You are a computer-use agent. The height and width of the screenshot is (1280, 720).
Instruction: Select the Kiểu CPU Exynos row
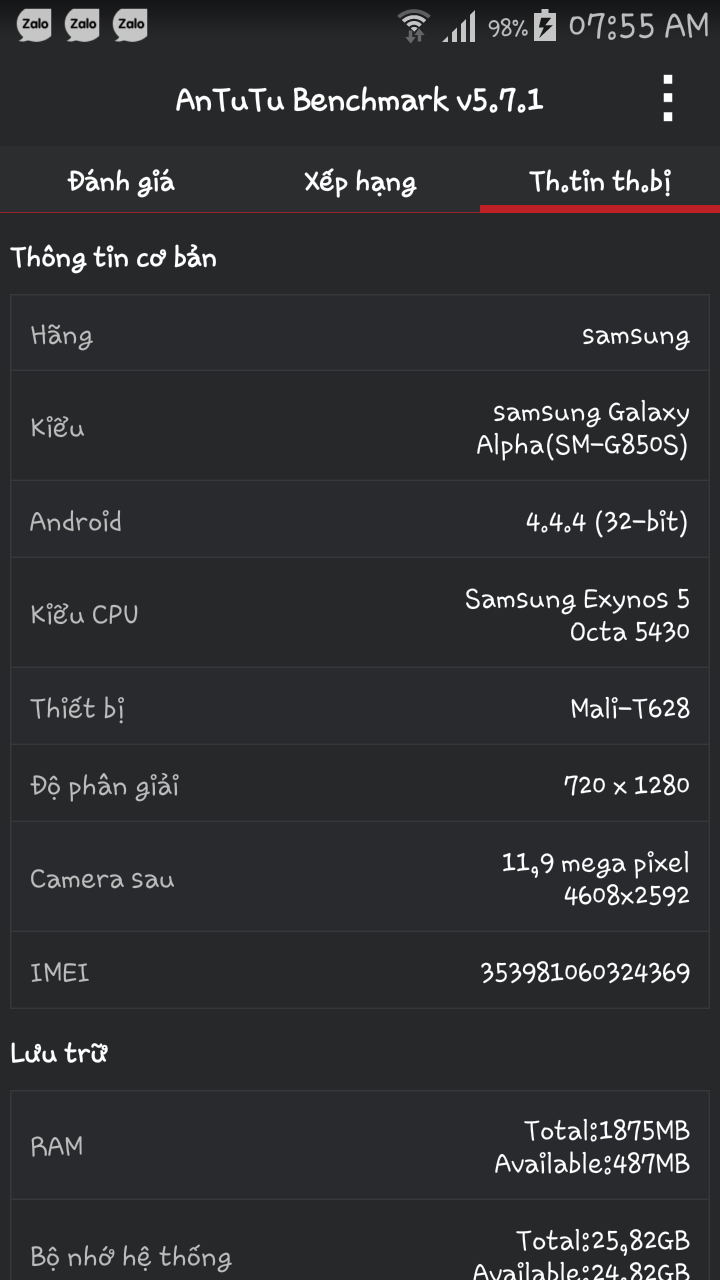click(360, 614)
